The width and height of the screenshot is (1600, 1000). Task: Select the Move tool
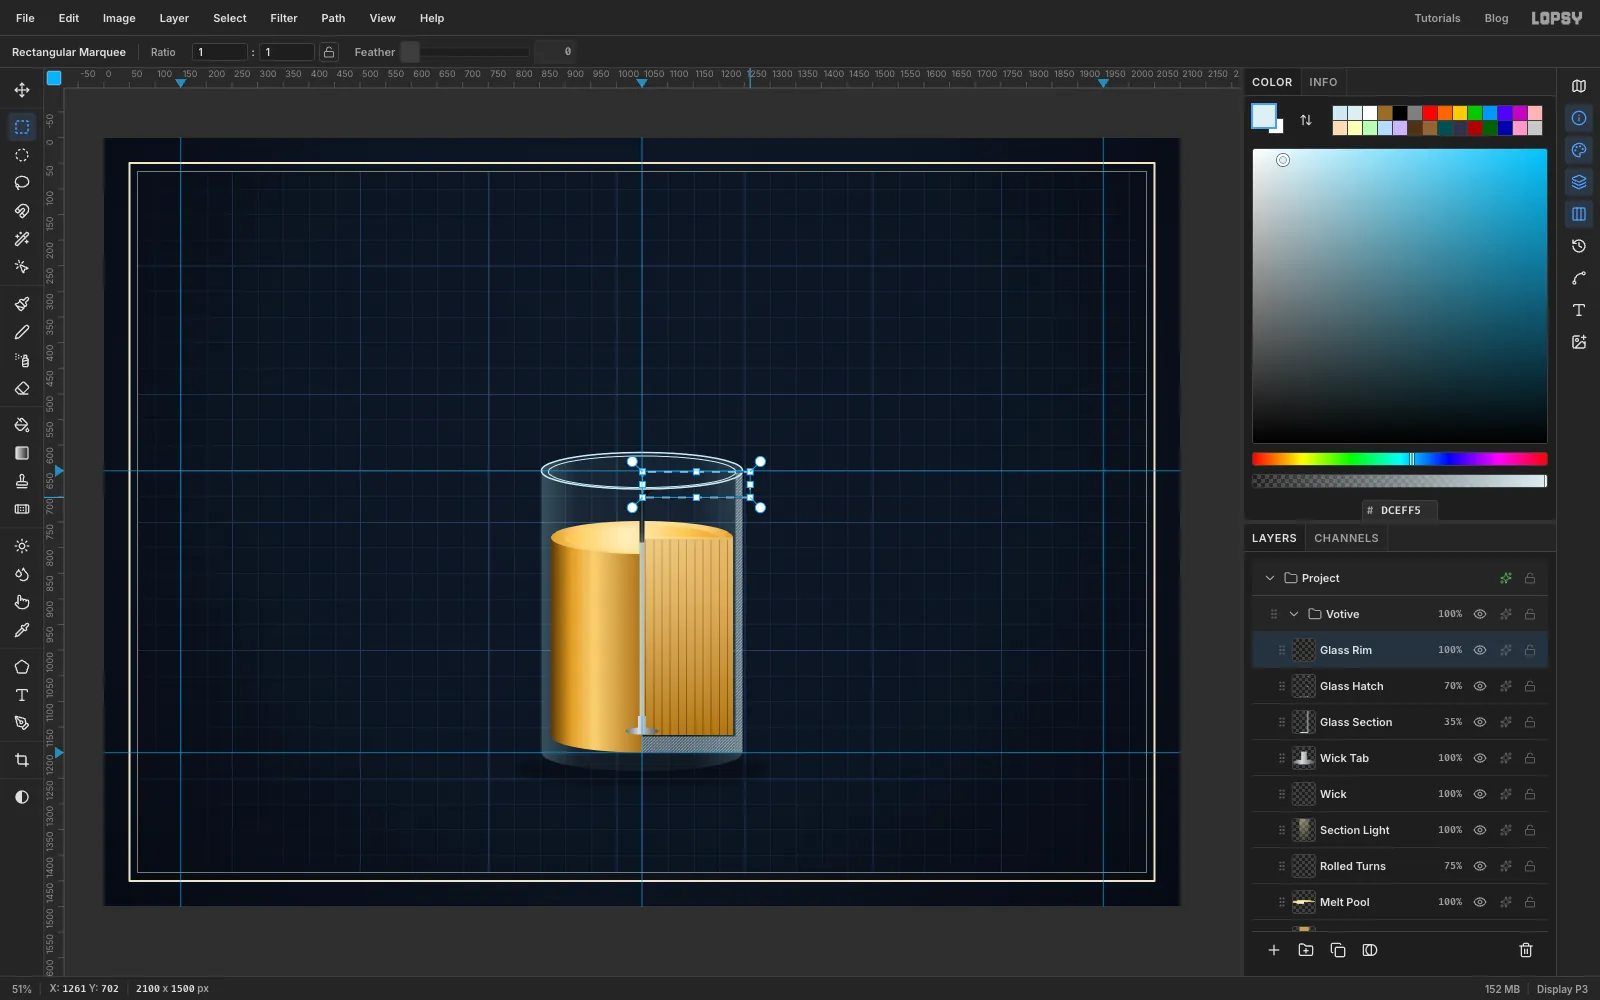(22, 90)
